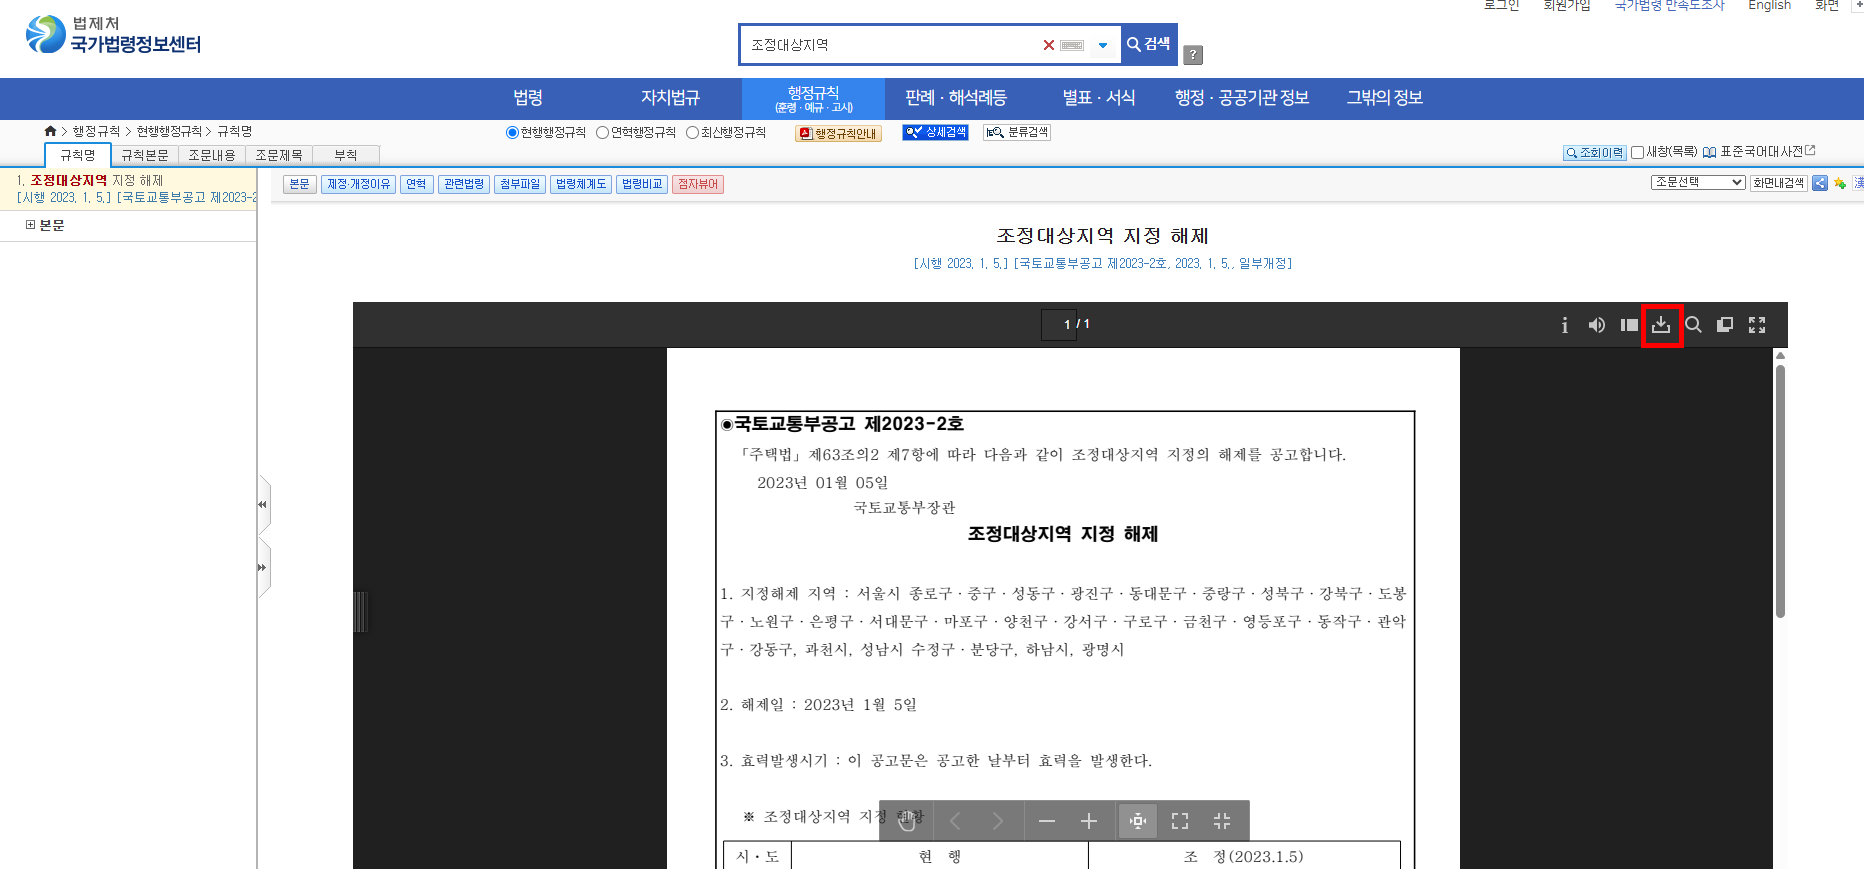The image size is (1864, 869).
Task: Click the 점자뷰어 button
Action: 698,184
